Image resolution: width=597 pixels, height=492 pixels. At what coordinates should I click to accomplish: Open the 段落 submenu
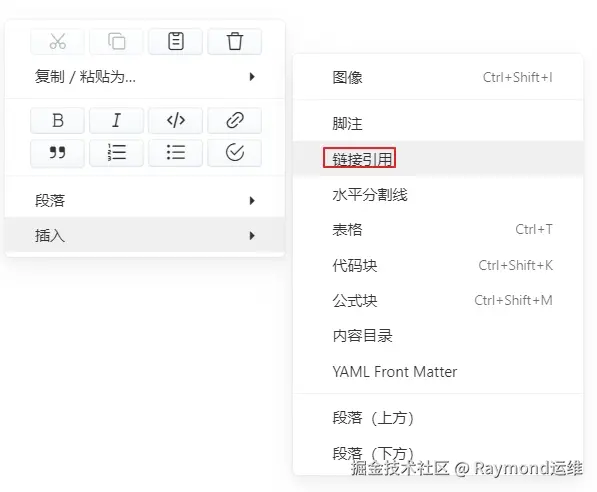tap(145, 200)
